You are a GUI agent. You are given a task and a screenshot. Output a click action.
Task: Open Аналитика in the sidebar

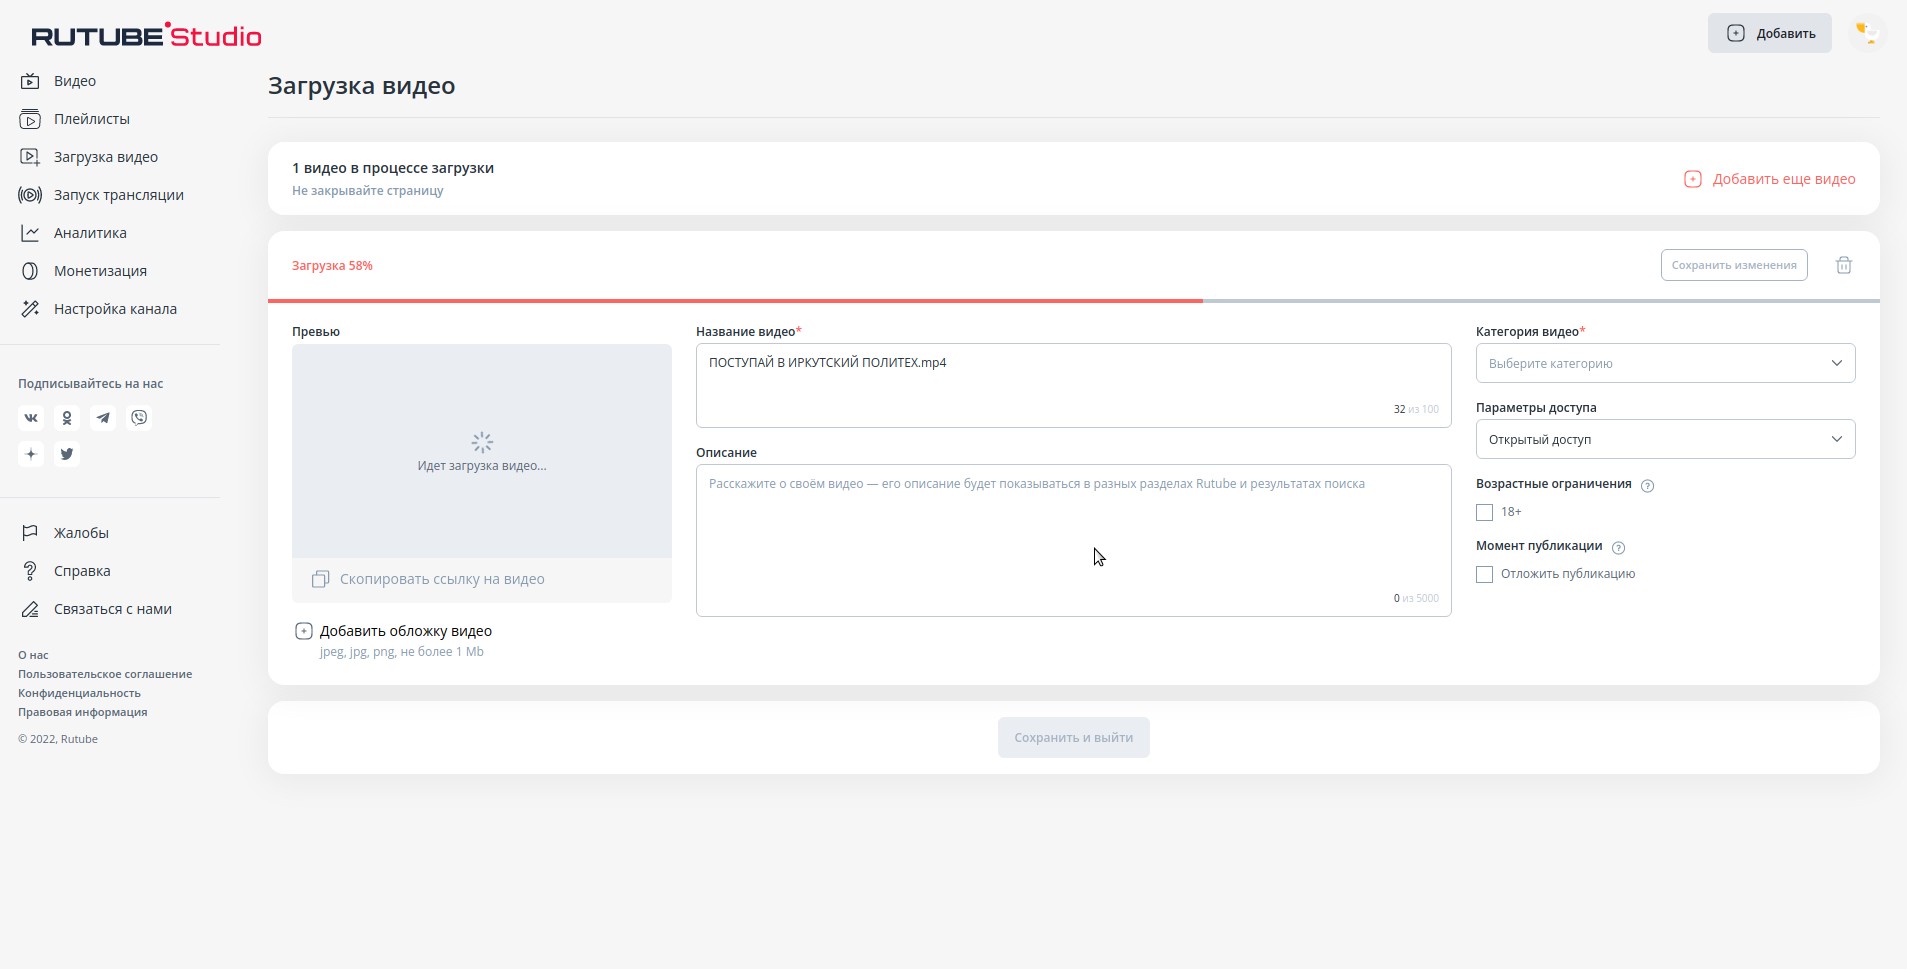[x=90, y=233]
